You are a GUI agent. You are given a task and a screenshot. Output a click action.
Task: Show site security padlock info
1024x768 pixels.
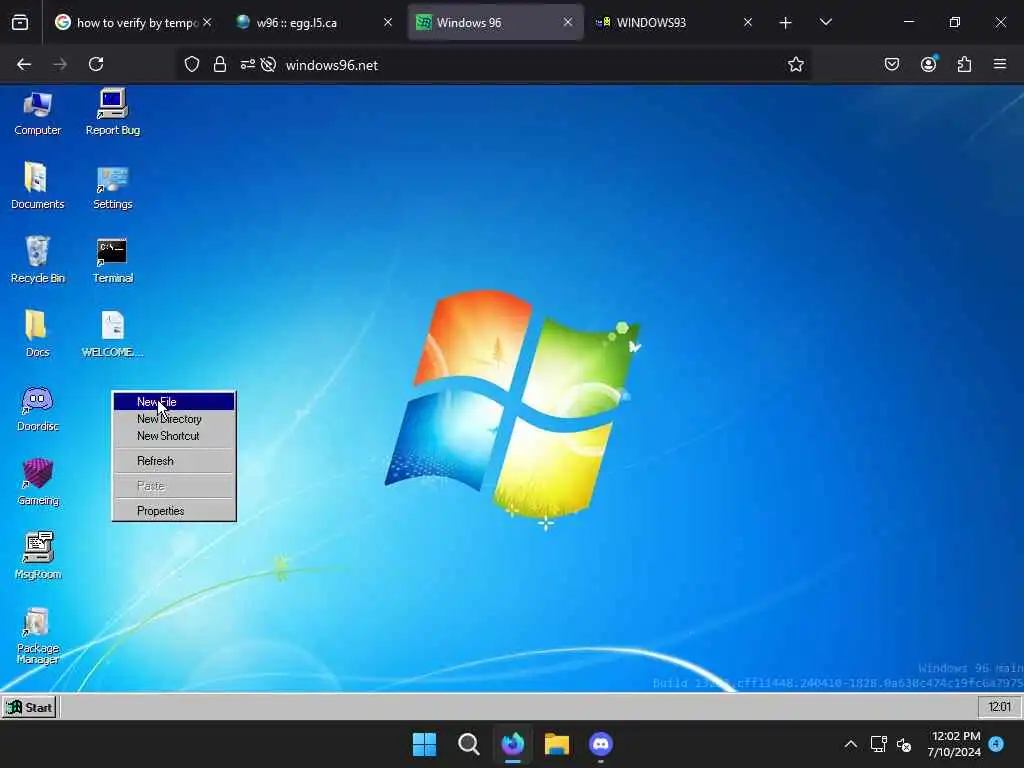tap(220, 65)
